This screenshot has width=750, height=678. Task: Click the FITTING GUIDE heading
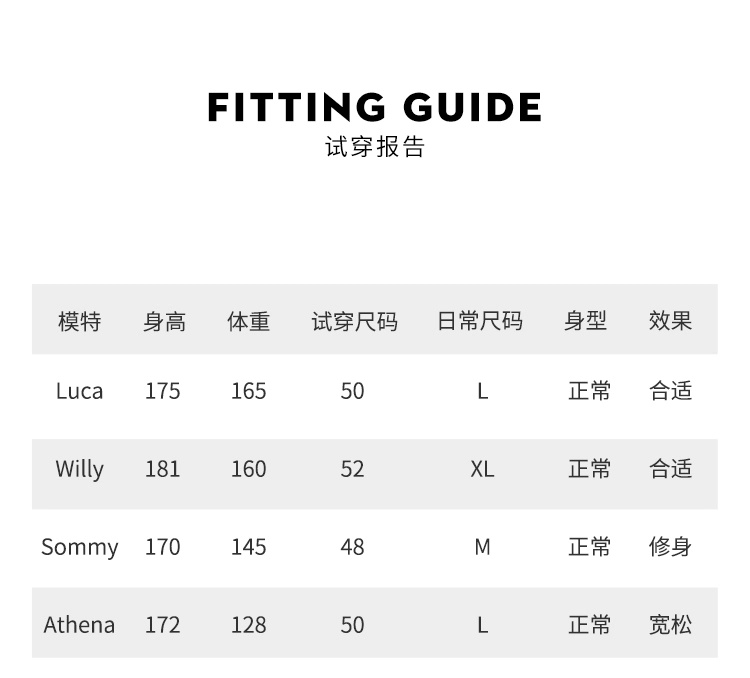click(375, 107)
